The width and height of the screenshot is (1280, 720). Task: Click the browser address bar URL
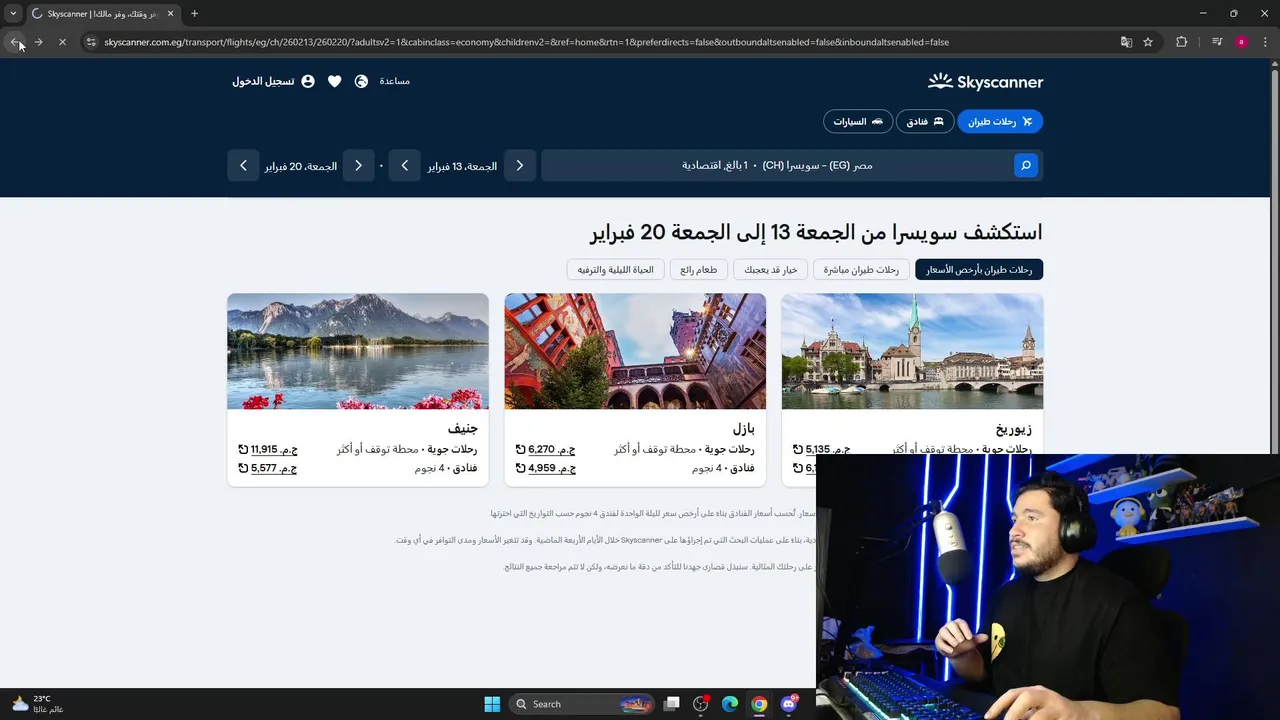click(x=526, y=42)
